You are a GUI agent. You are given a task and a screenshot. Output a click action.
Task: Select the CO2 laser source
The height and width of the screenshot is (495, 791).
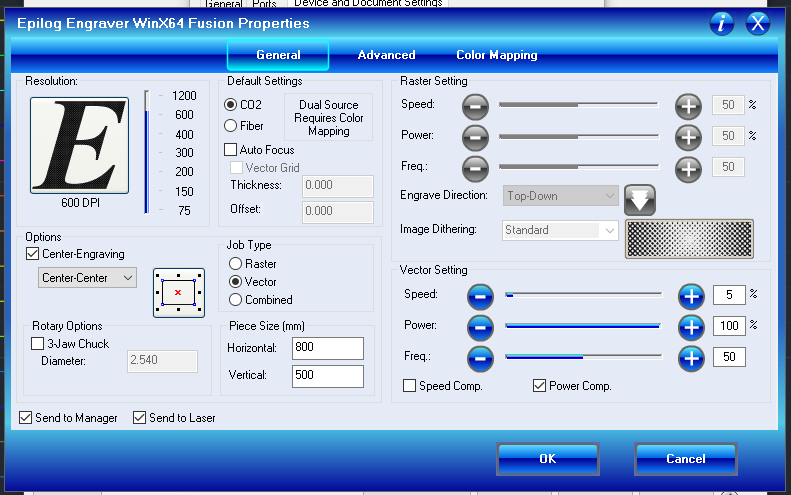tap(231, 104)
